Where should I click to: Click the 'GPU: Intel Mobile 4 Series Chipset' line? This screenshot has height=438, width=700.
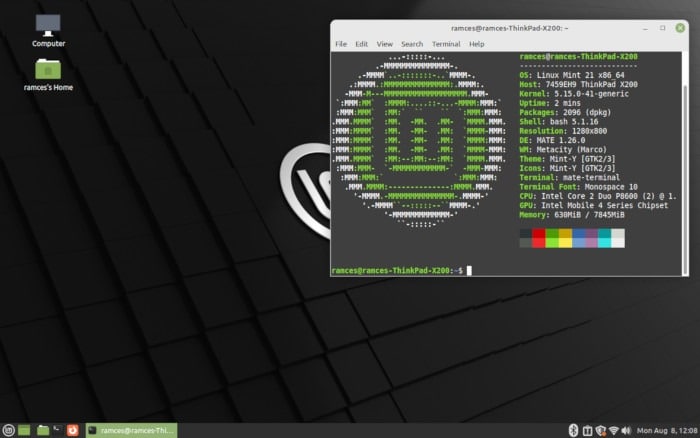point(594,205)
